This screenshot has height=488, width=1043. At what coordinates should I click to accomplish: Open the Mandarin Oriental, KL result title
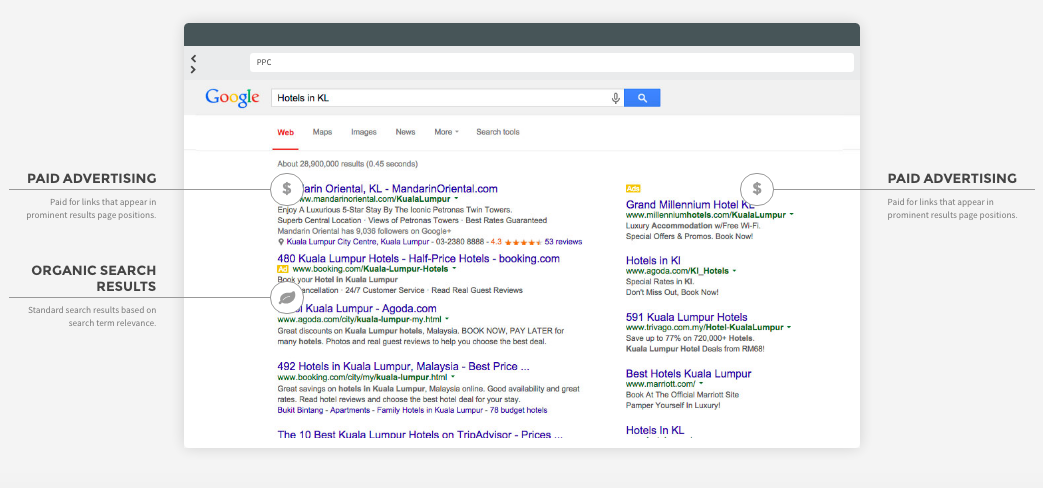pyautogui.click(x=401, y=189)
